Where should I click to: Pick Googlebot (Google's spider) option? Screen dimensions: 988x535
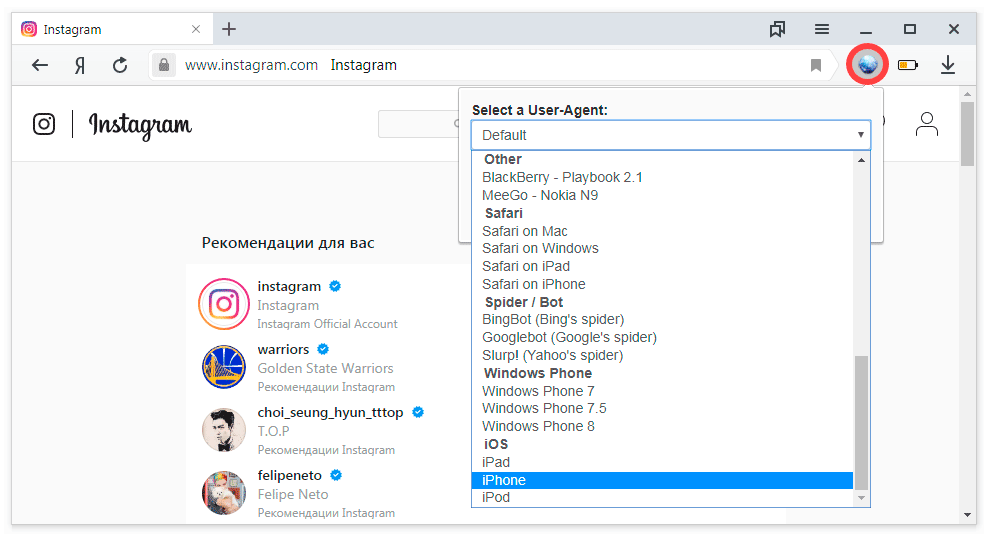pos(569,337)
